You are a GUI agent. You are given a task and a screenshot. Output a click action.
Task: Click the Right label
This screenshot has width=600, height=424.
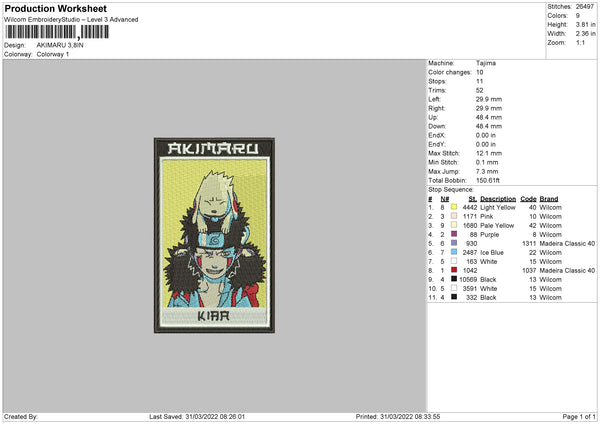[x=436, y=108]
